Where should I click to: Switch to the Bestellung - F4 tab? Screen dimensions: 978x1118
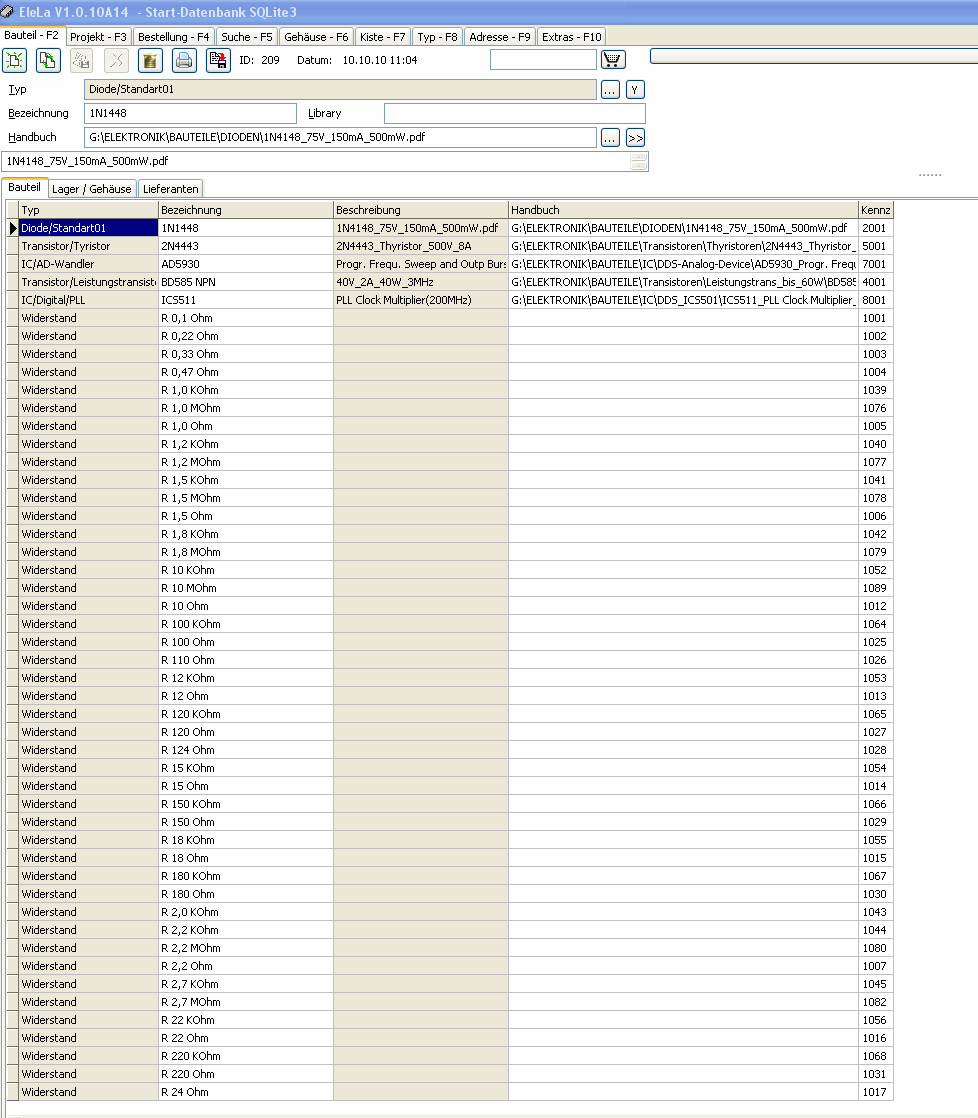tap(173, 37)
